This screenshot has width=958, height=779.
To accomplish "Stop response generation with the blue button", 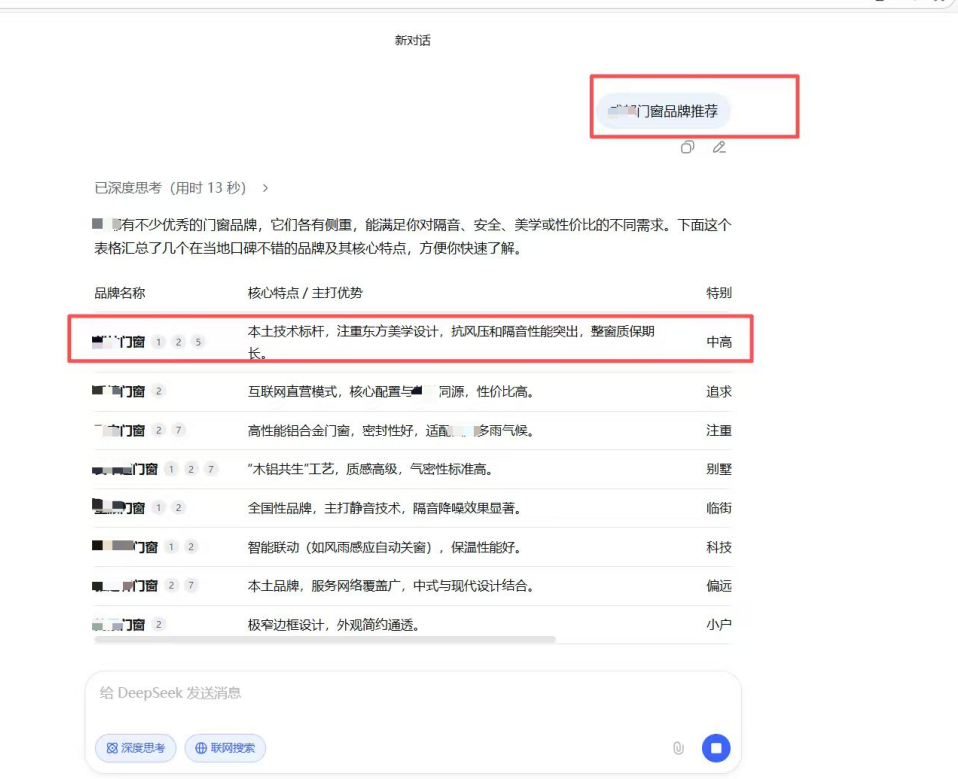I will click(x=716, y=748).
